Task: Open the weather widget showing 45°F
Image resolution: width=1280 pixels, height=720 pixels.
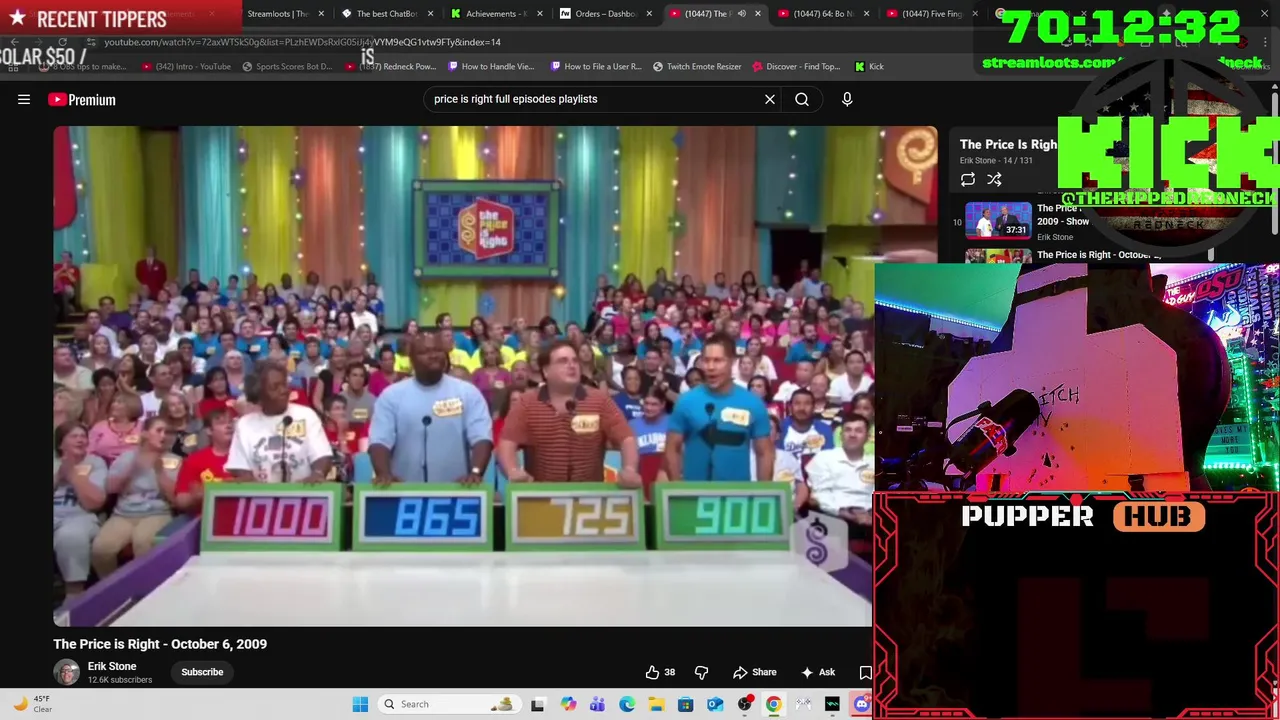Action: pyautogui.click(x=32, y=704)
